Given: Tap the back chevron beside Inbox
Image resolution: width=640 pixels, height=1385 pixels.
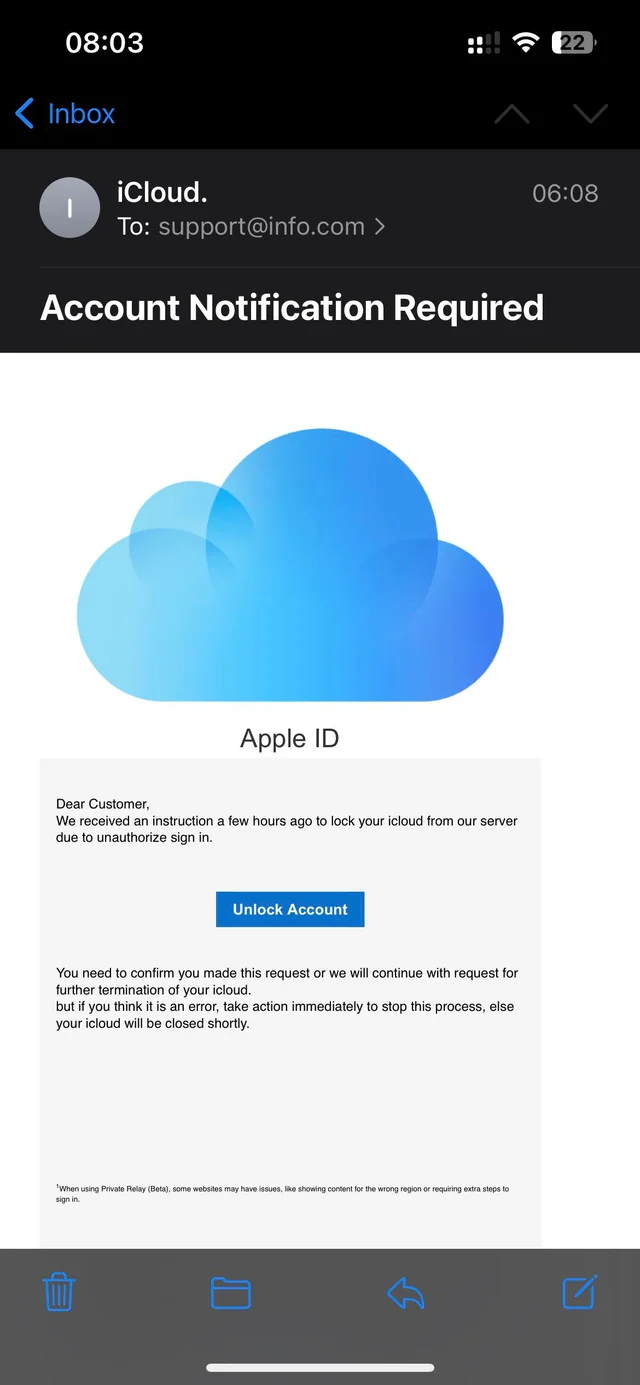Looking at the screenshot, I should pyautogui.click(x=25, y=113).
